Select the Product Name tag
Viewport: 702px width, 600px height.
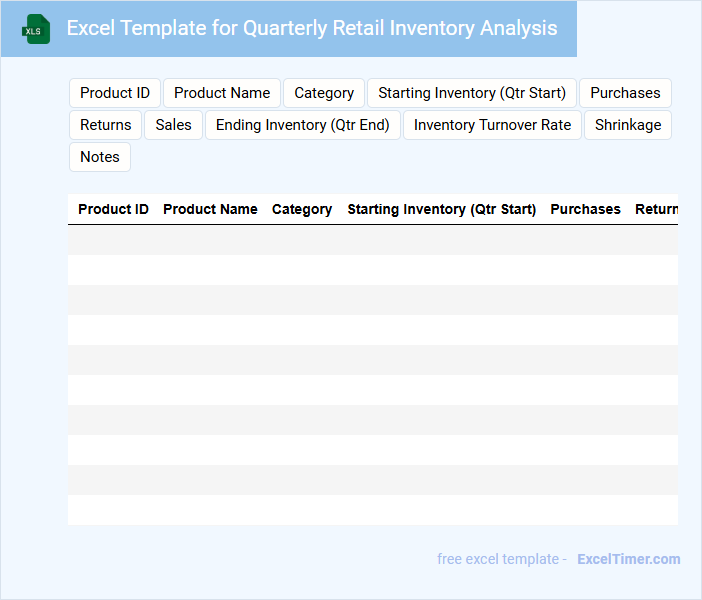click(222, 93)
